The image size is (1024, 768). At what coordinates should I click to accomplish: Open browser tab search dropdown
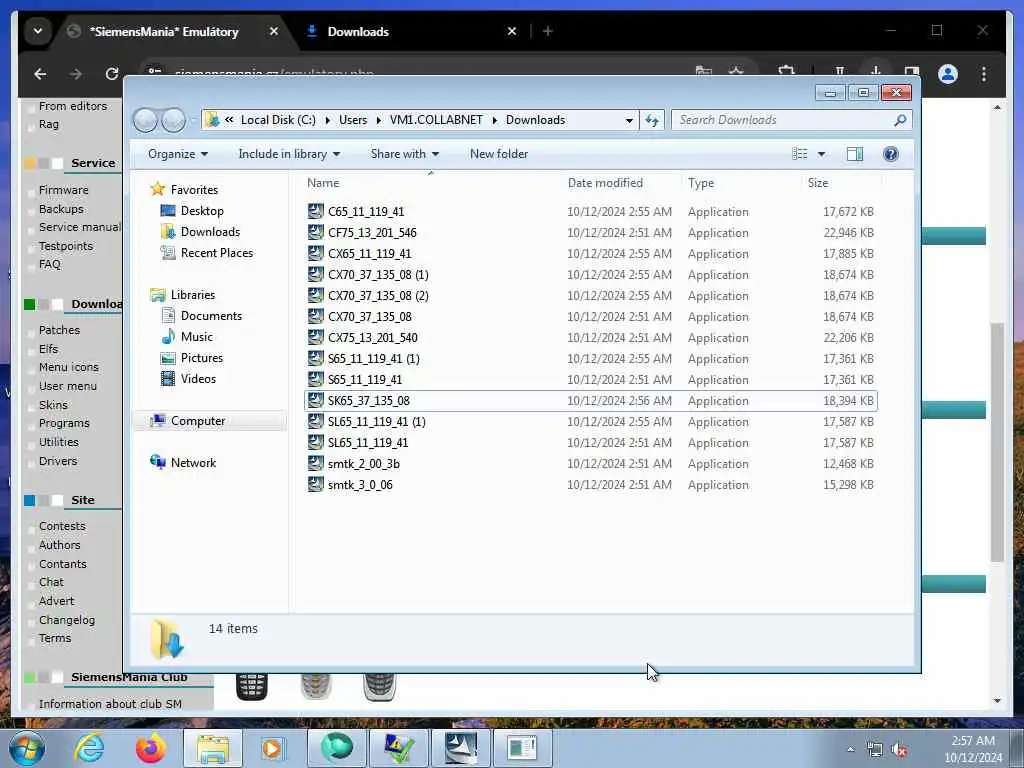pyautogui.click(x=38, y=31)
